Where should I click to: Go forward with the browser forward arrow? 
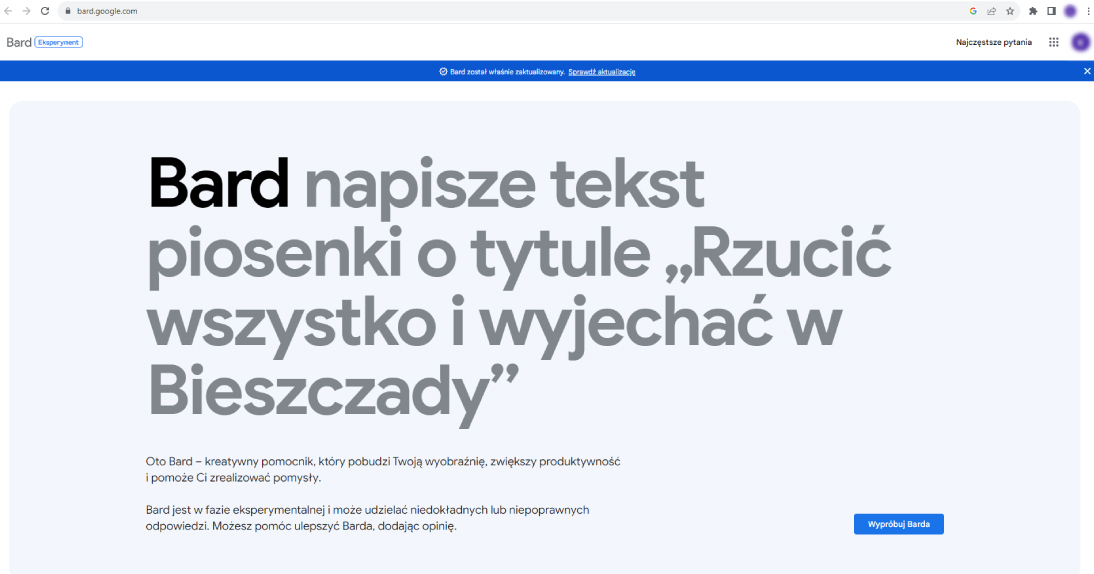click(27, 11)
